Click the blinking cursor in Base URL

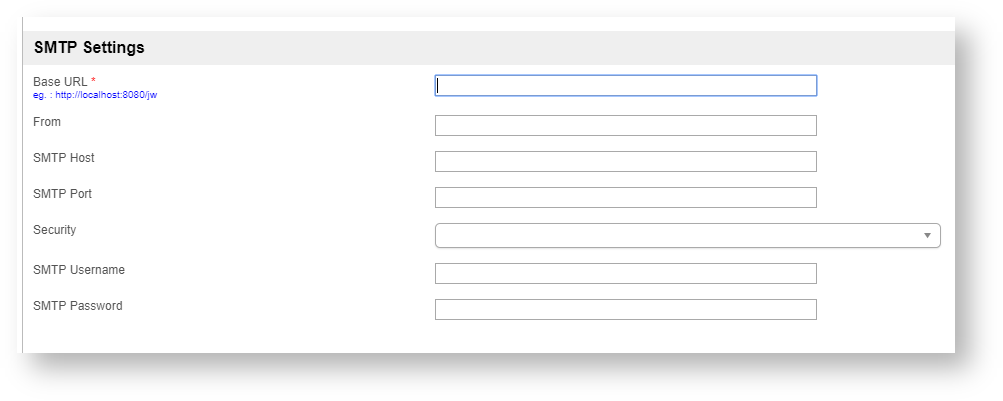(440, 86)
